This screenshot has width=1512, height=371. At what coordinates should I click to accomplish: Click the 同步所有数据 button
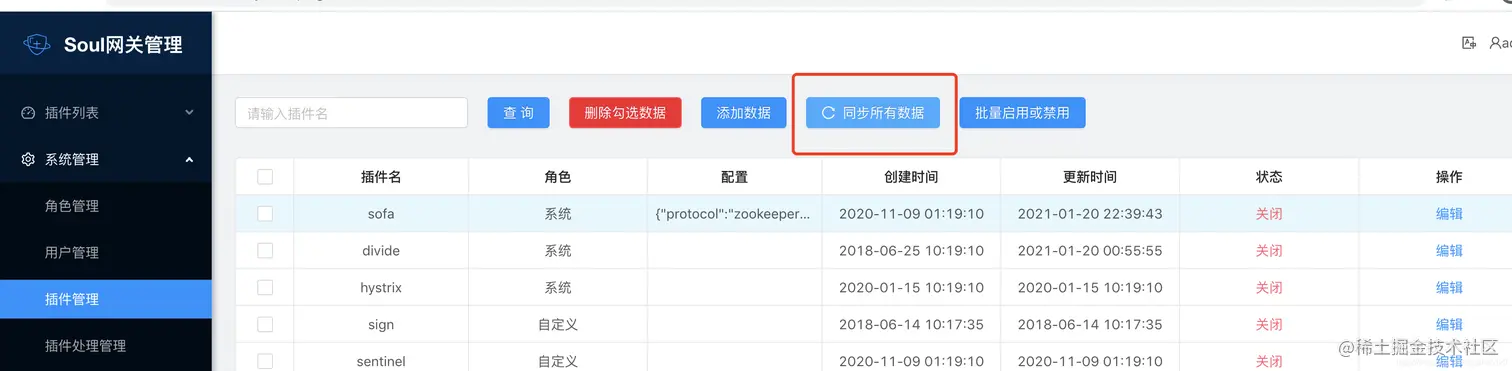[x=873, y=113]
